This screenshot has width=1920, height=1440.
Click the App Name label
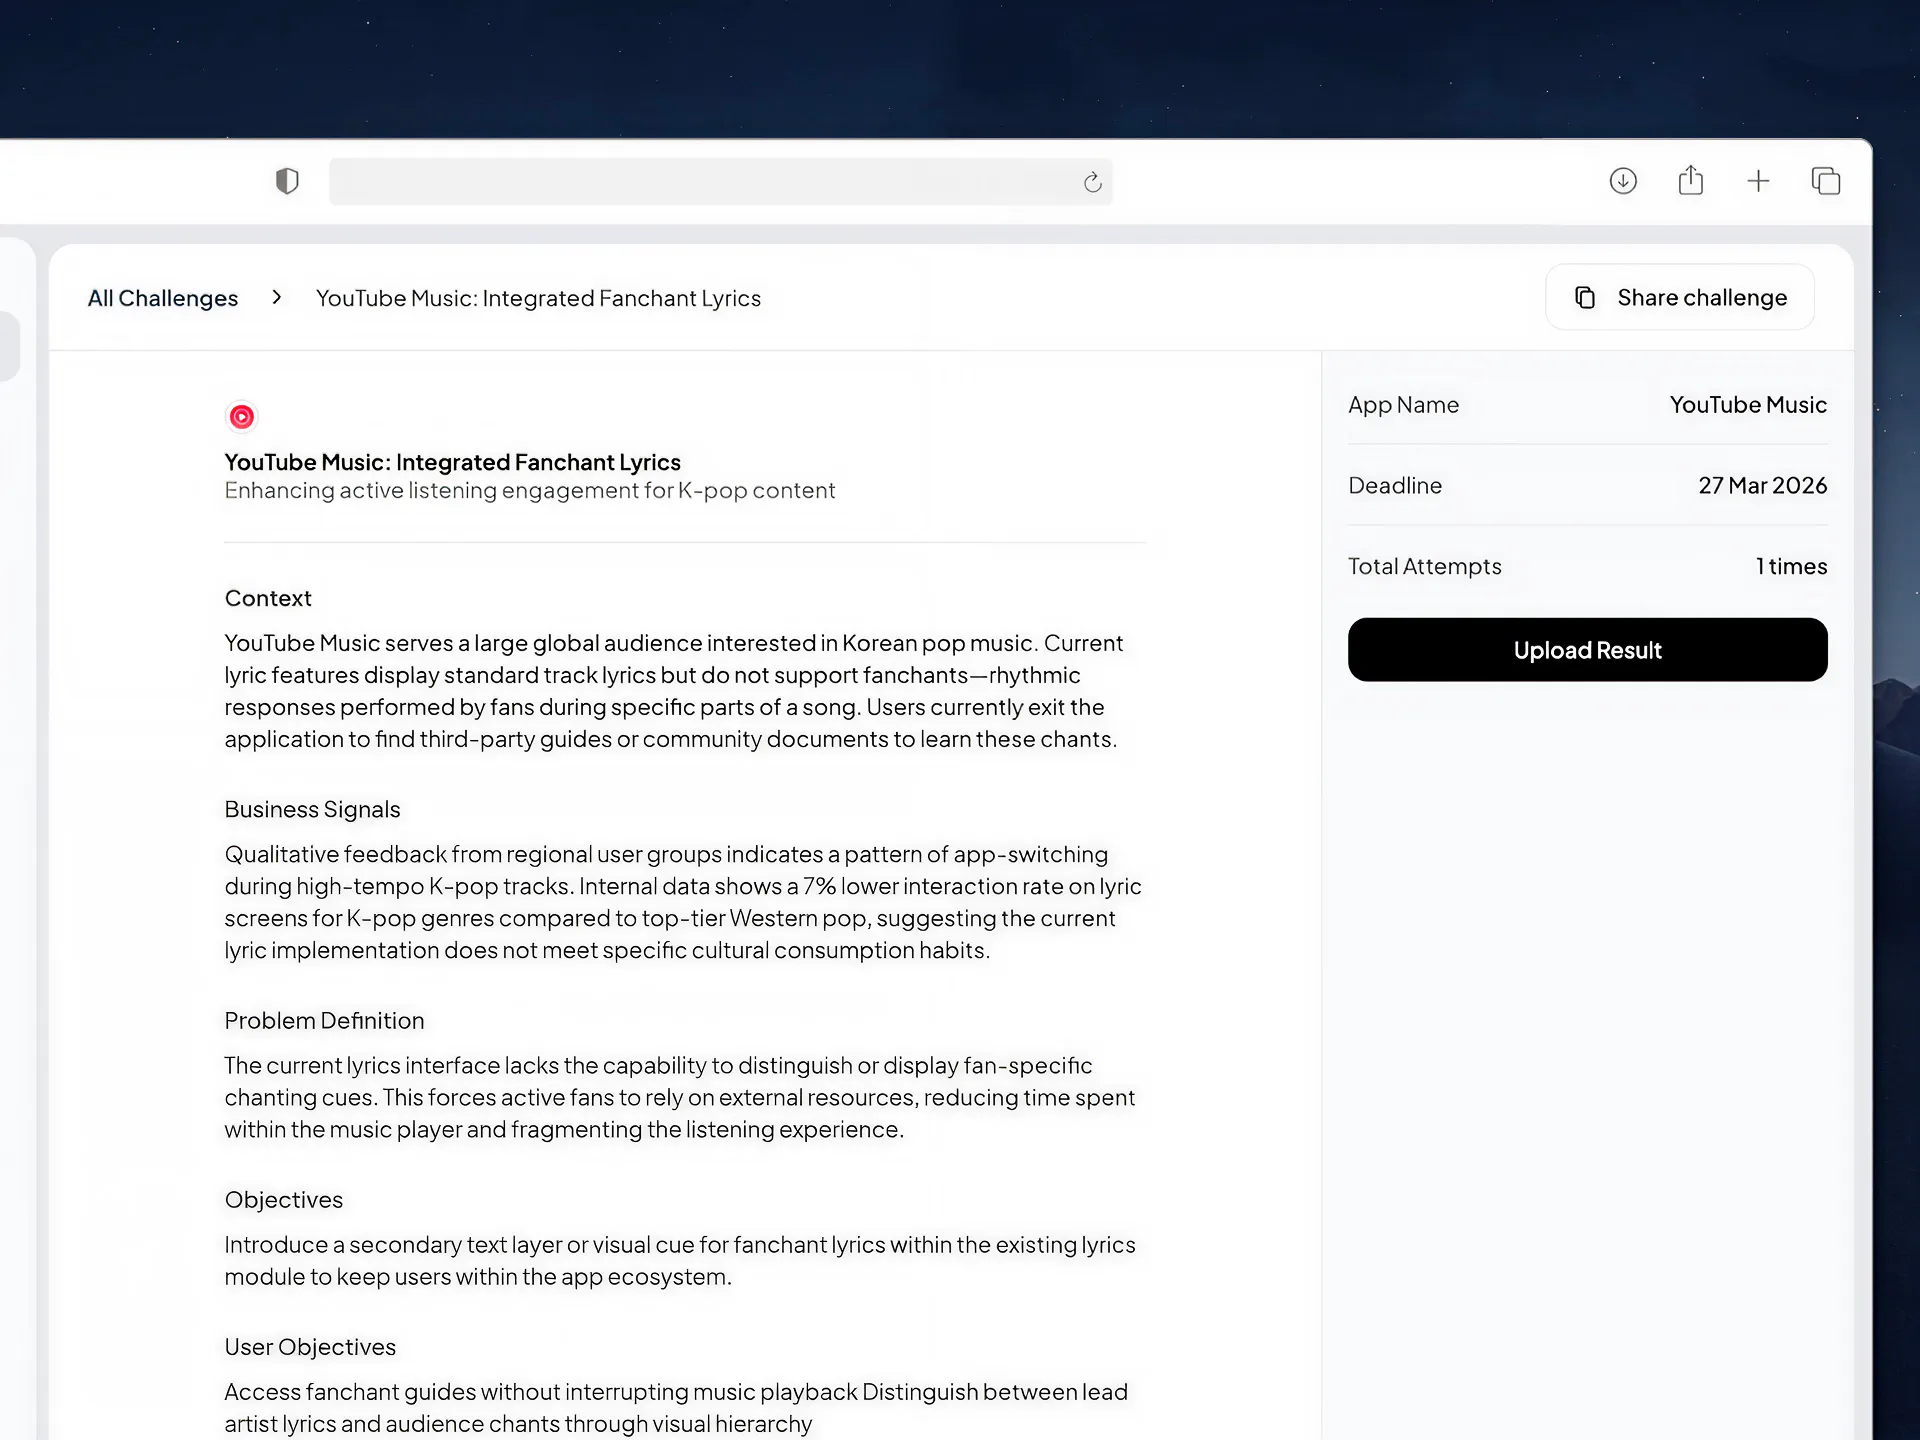coord(1403,405)
